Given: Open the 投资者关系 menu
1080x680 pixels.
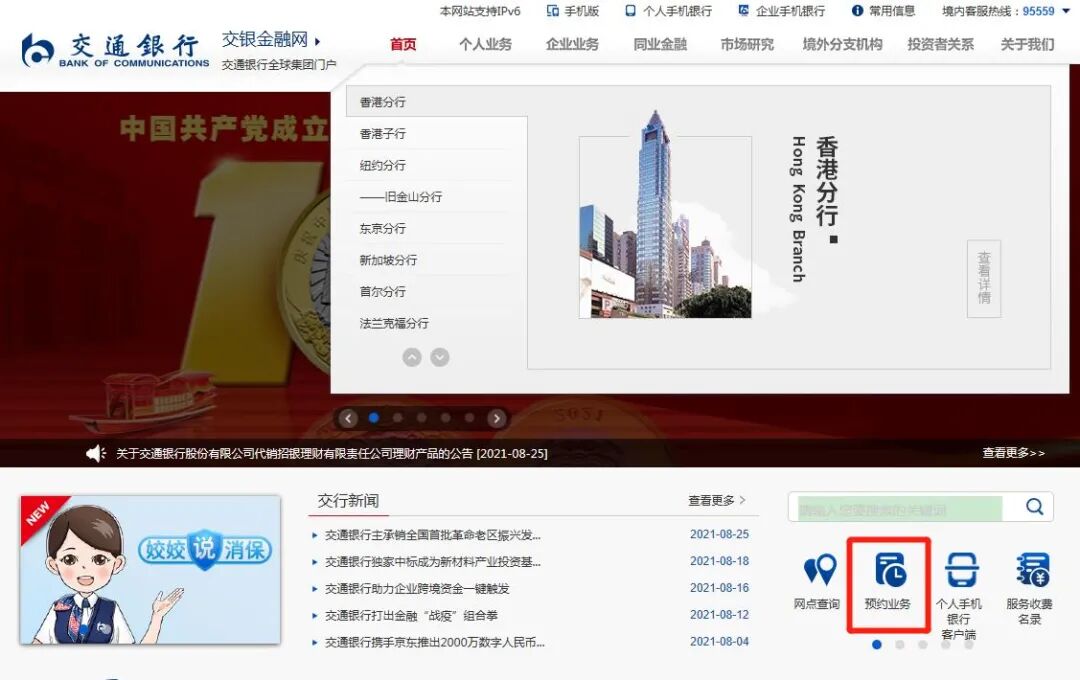Looking at the screenshot, I should tap(941, 45).
